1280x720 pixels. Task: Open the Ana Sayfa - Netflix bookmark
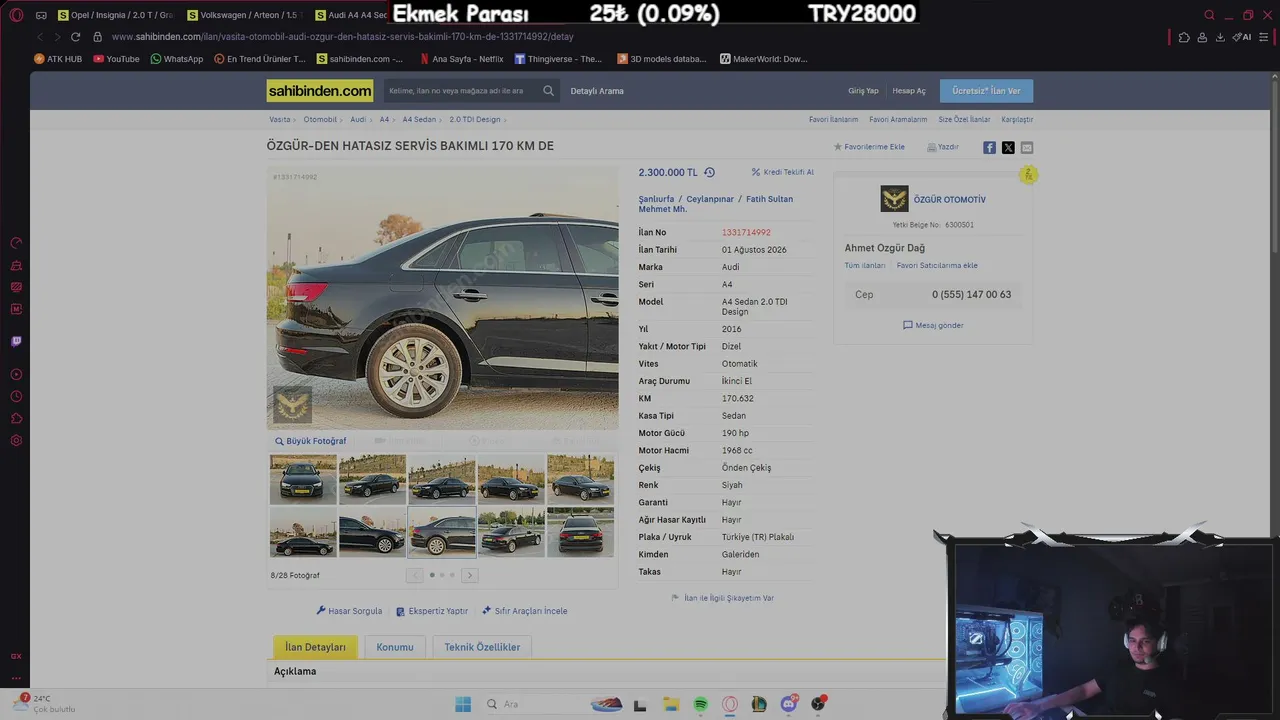coord(461,59)
